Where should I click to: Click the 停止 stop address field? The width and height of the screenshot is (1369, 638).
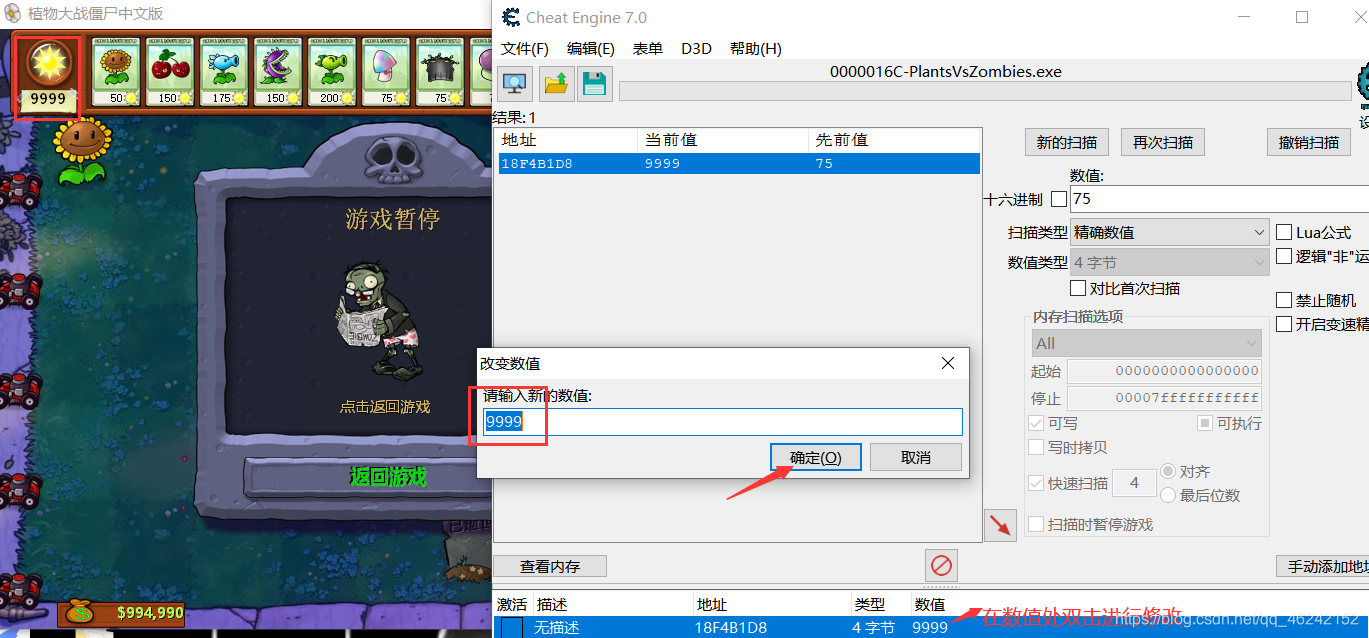point(1164,399)
